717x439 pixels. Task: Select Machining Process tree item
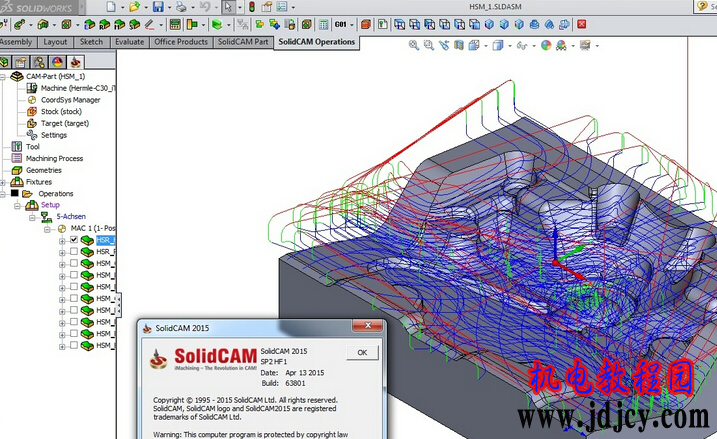click(x=54, y=159)
